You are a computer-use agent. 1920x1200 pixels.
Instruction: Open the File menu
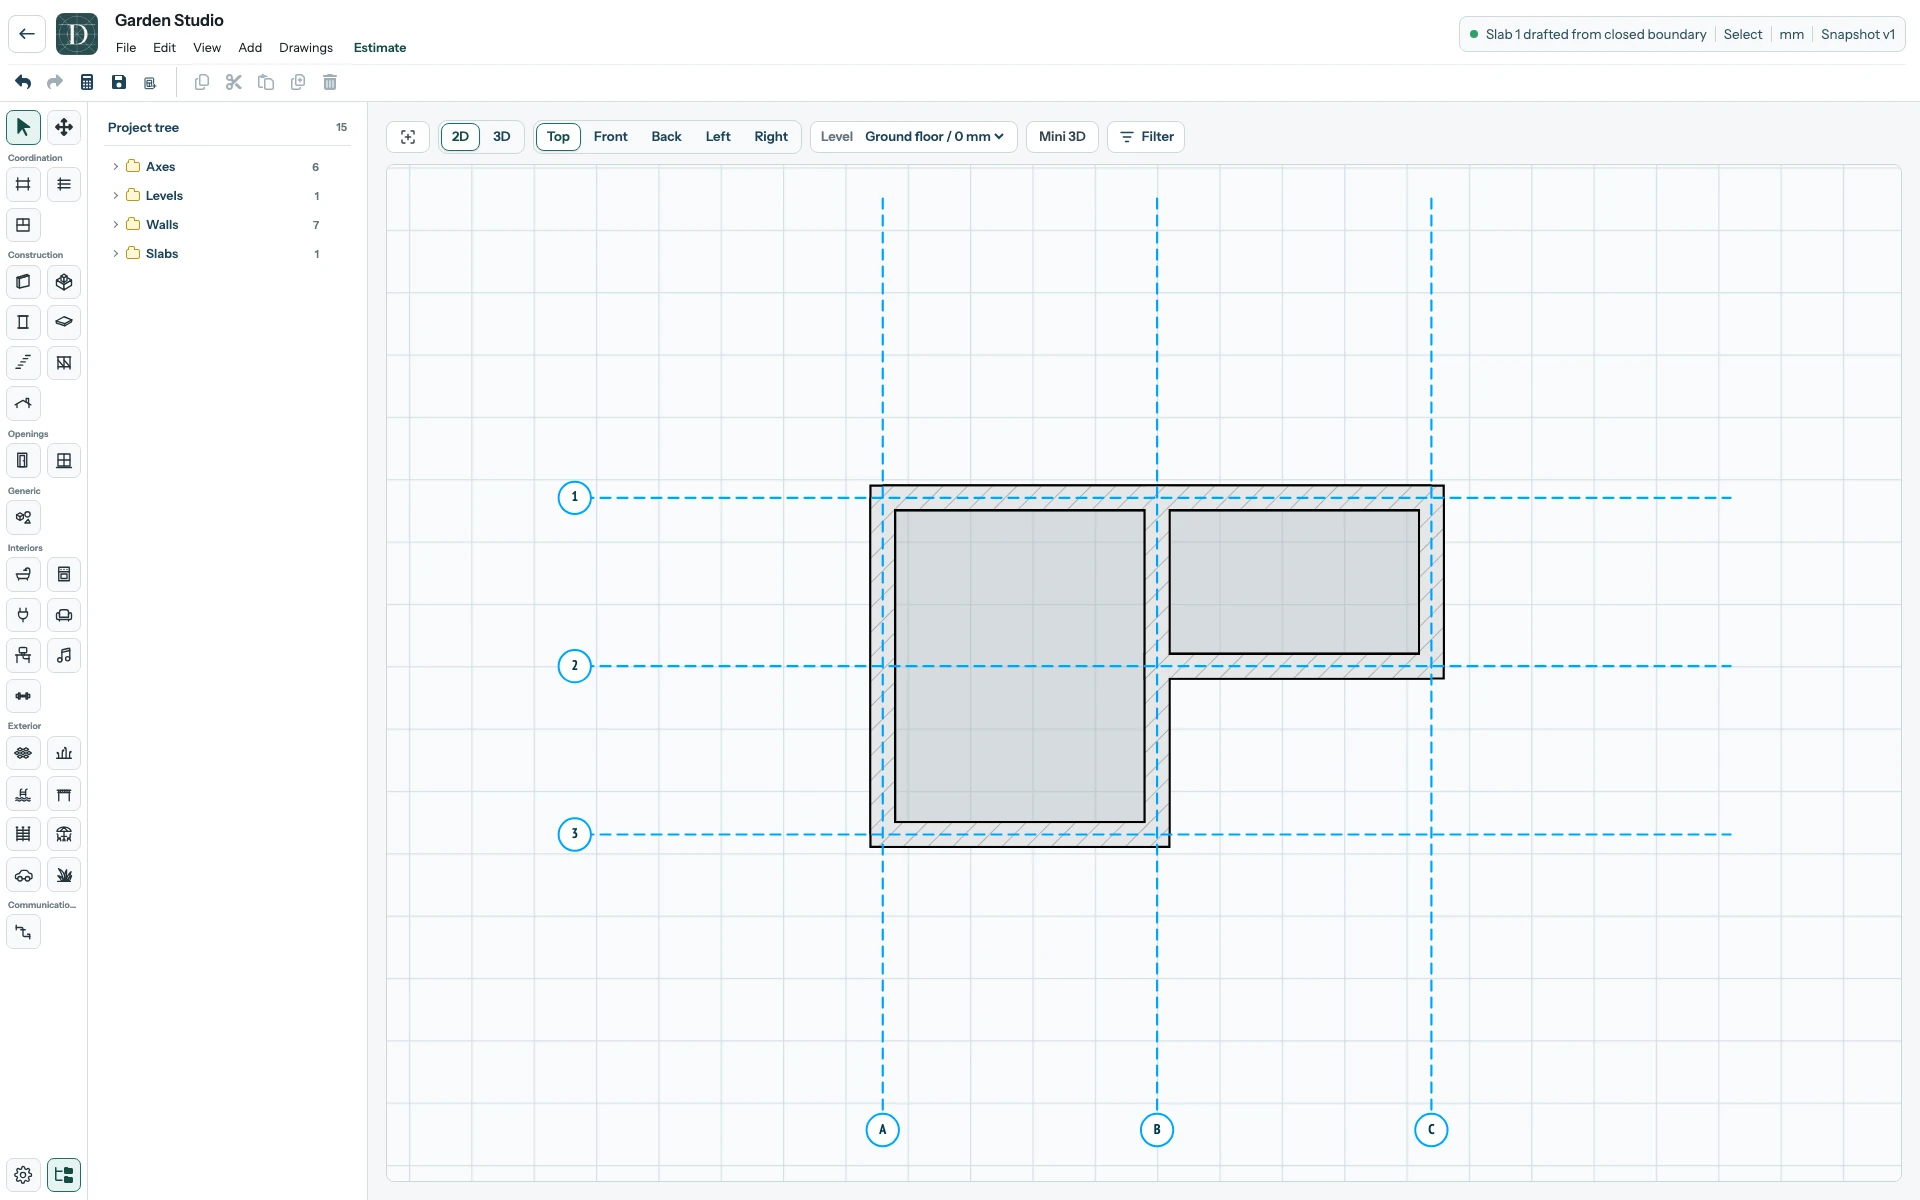coord(126,48)
